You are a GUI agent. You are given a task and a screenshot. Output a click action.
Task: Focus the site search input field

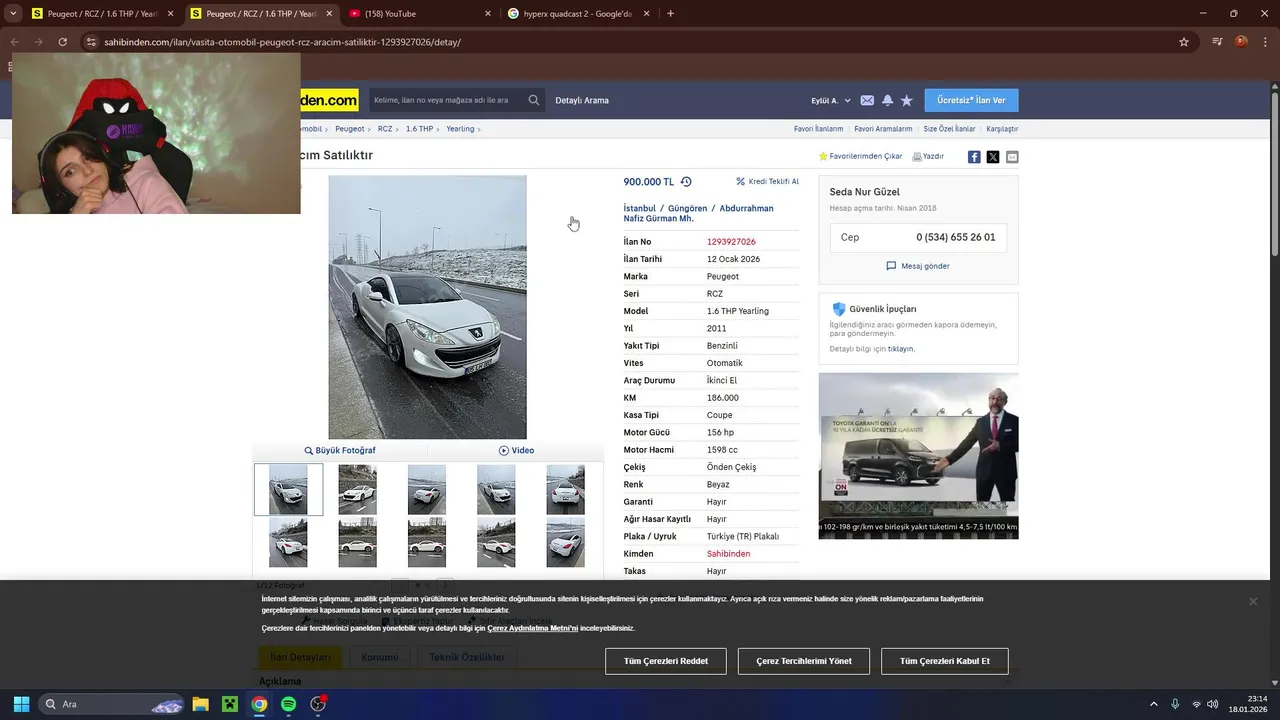[x=448, y=100]
